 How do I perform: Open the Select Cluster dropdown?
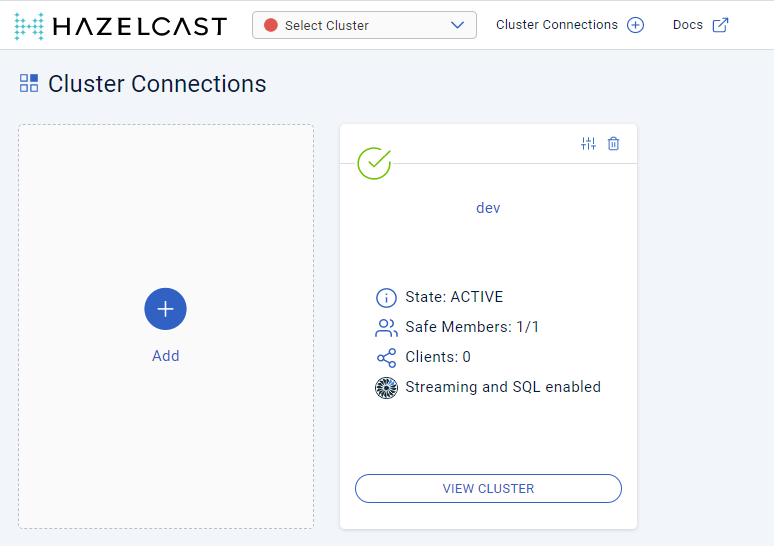[x=364, y=25]
